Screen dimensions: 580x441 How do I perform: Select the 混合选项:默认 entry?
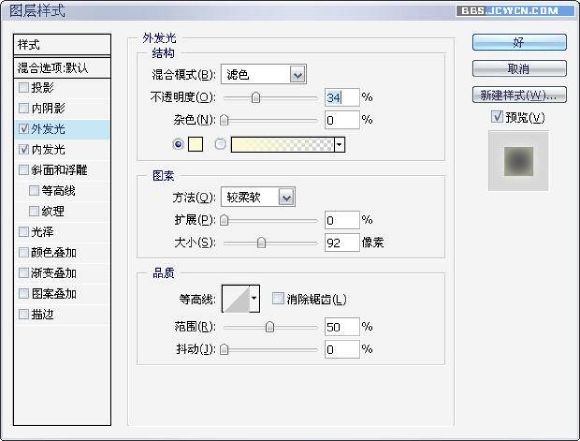(62, 68)
